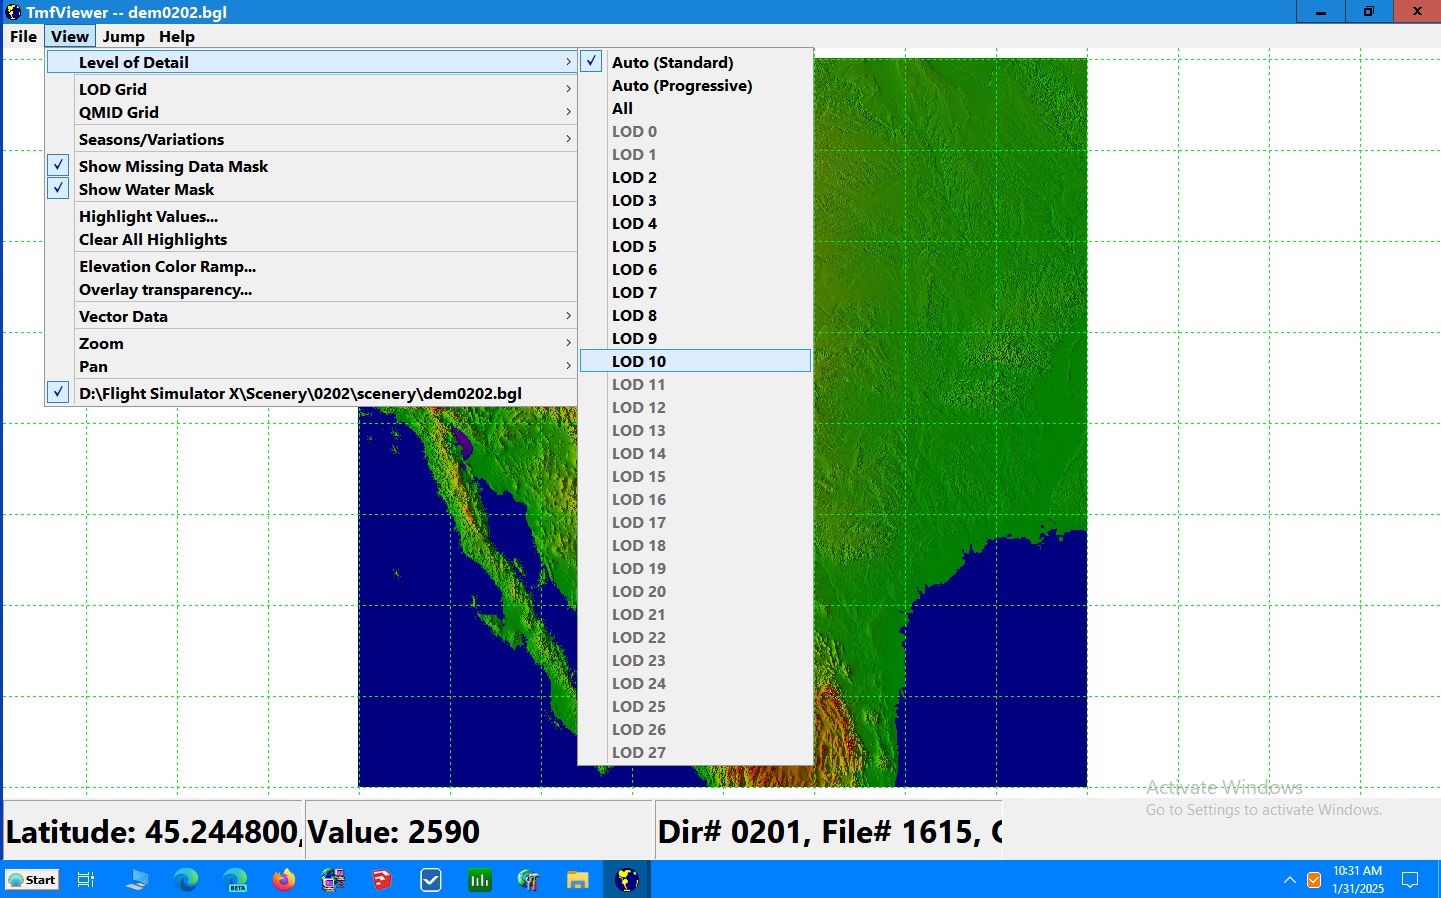The image size is (1441, 898).
Task: Open the Seasons/Variations submenu
Action: (151, 139)
